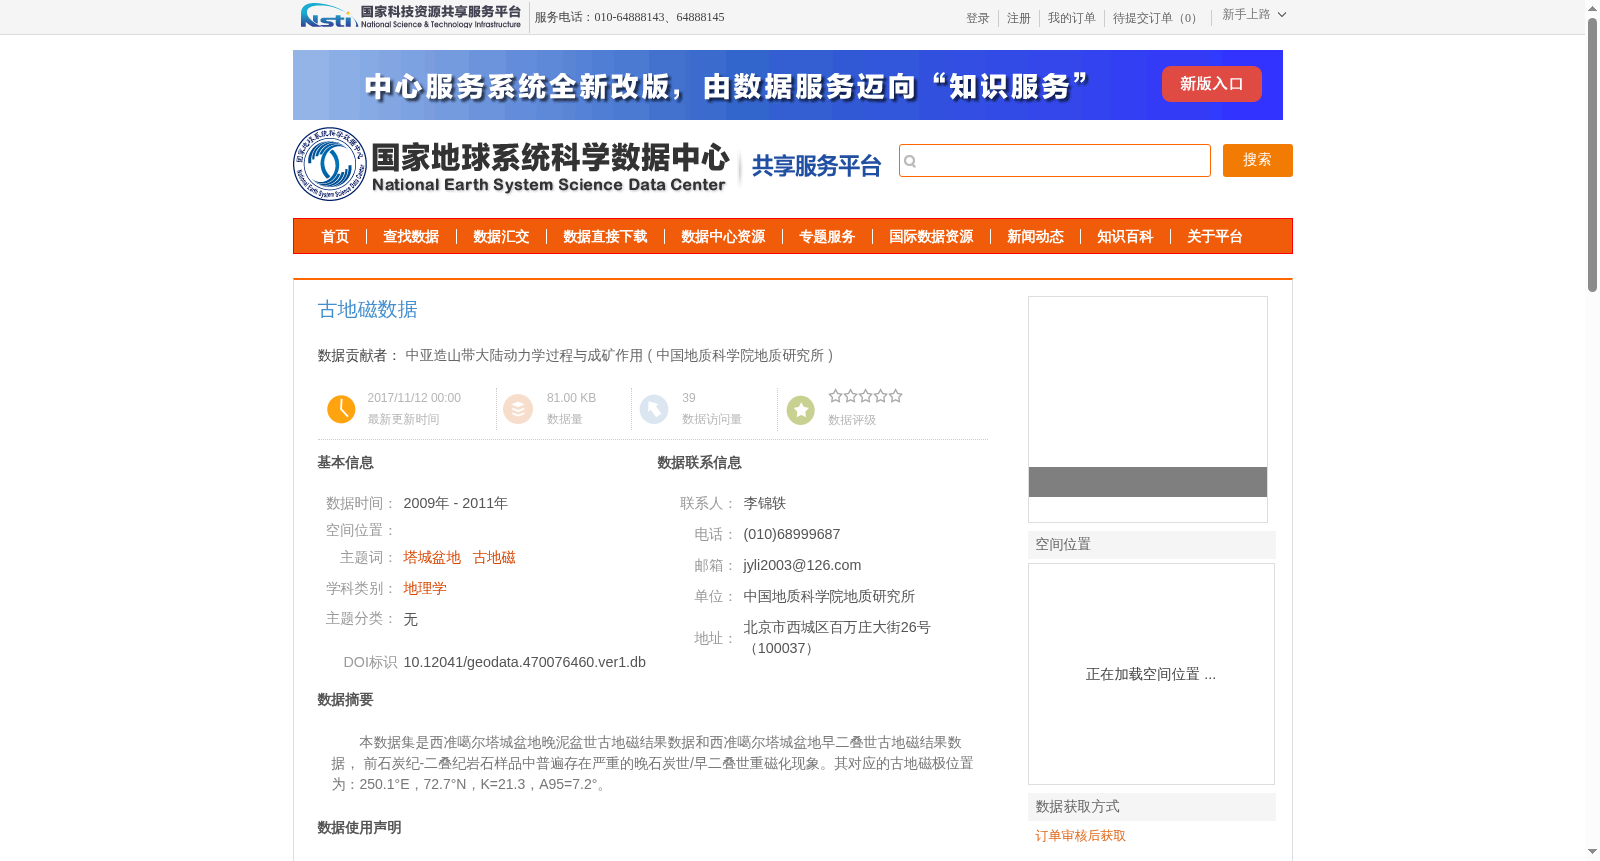Viewport: 1600px width, 861px height.
Task: Click the first rating star
Action: coord(836,396)
